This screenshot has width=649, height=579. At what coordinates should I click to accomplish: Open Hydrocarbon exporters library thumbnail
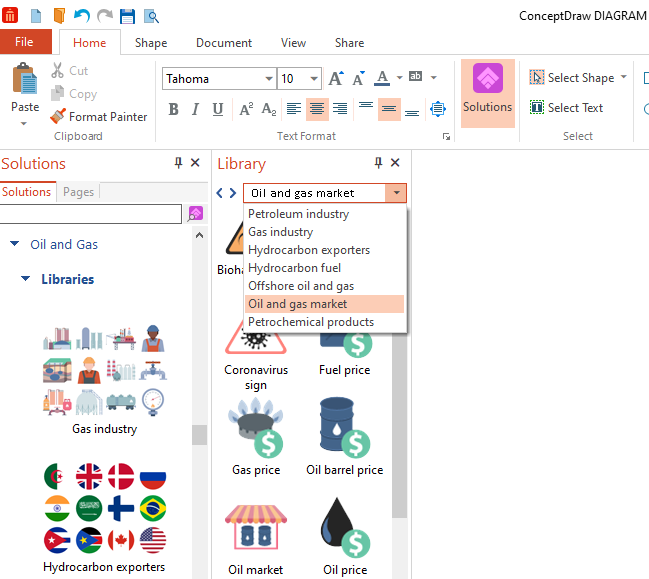pyautogui.click(x=105, y=517)
